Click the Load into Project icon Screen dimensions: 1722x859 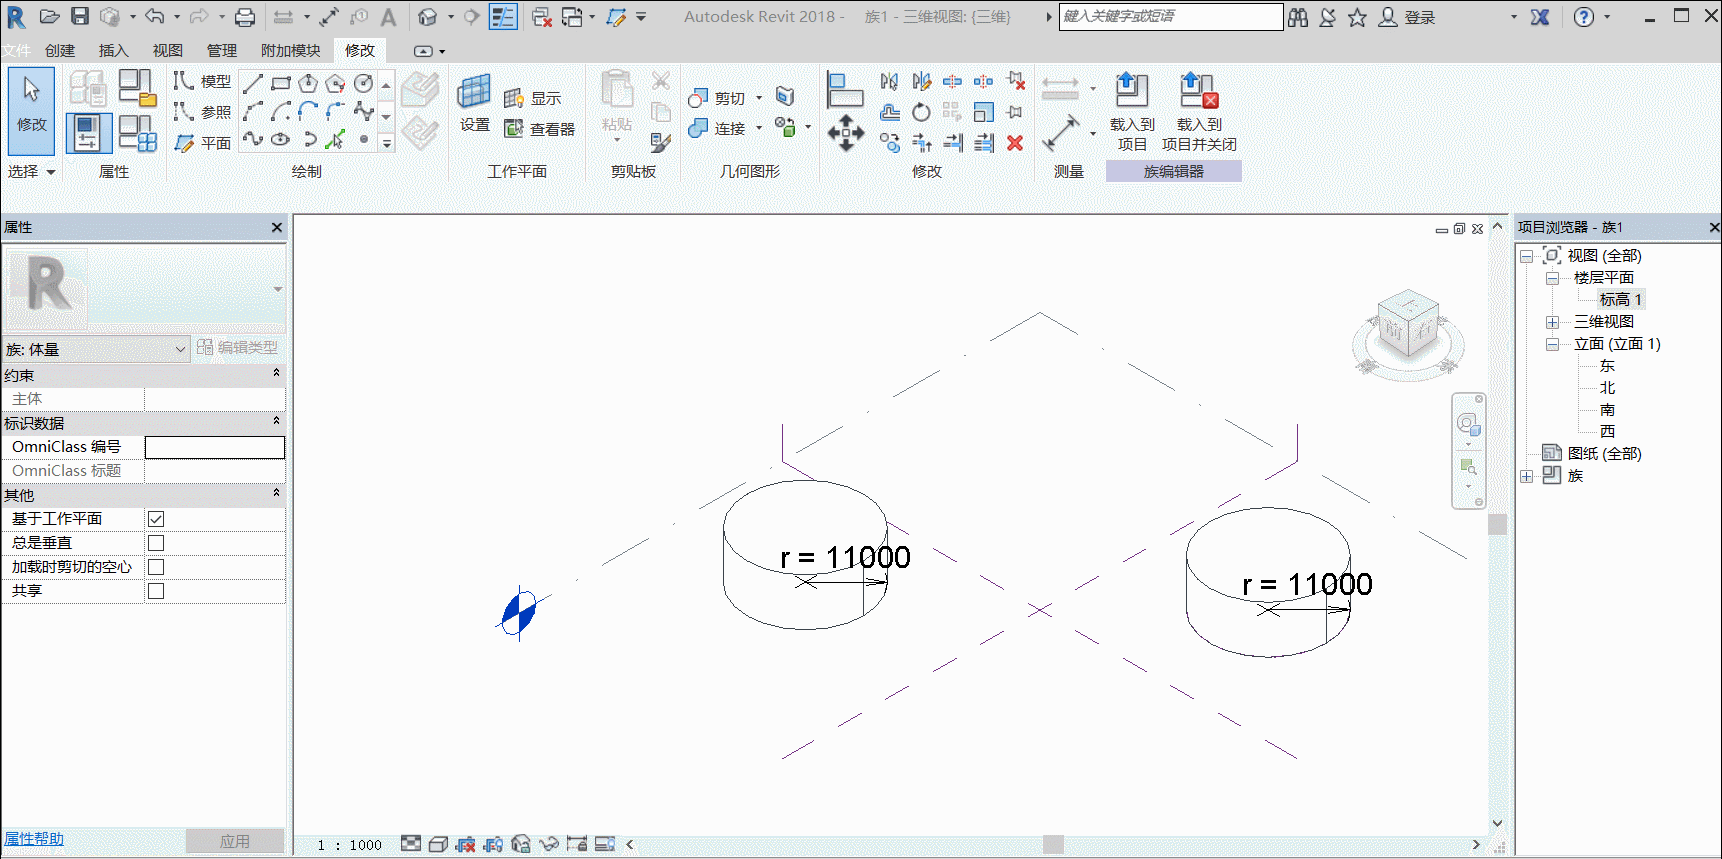pos(1132,111)
